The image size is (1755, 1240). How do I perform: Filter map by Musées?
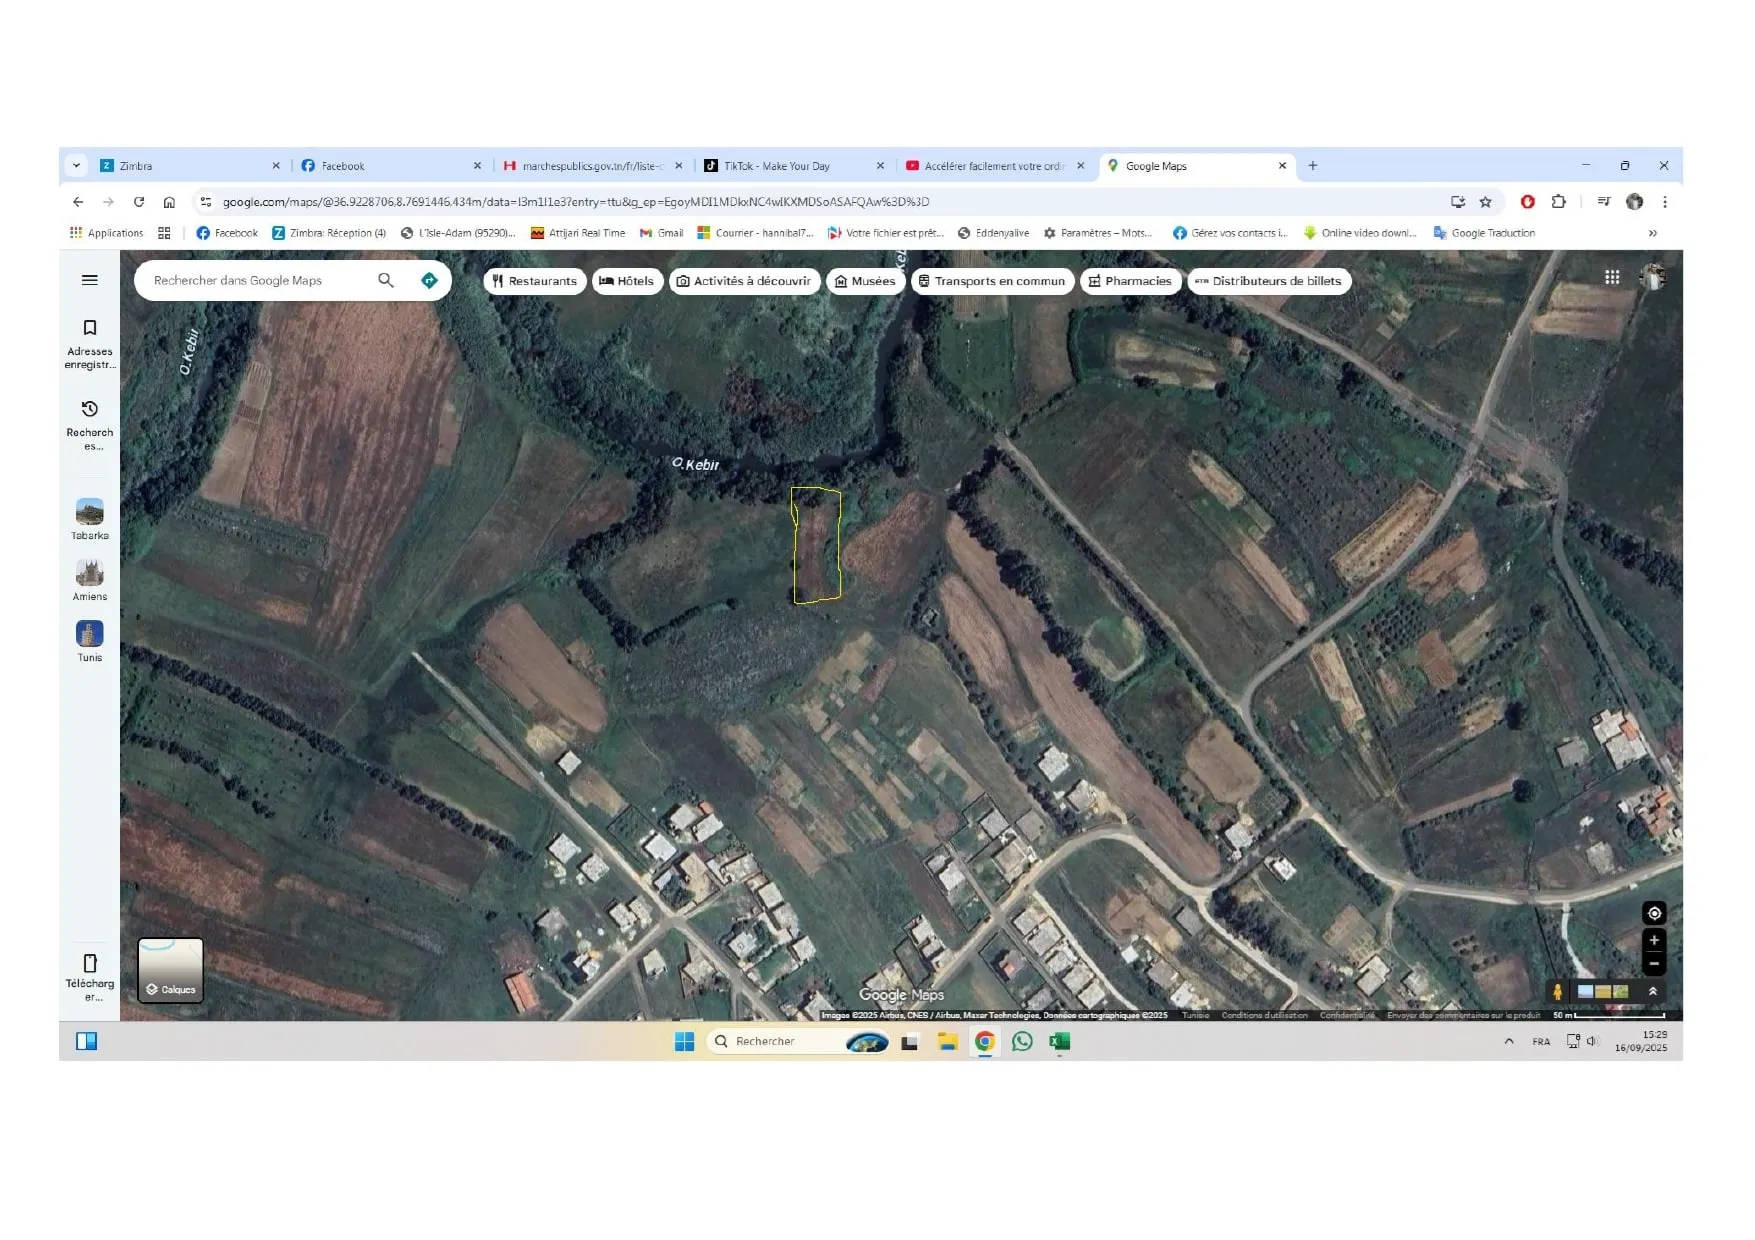[865, 281]
